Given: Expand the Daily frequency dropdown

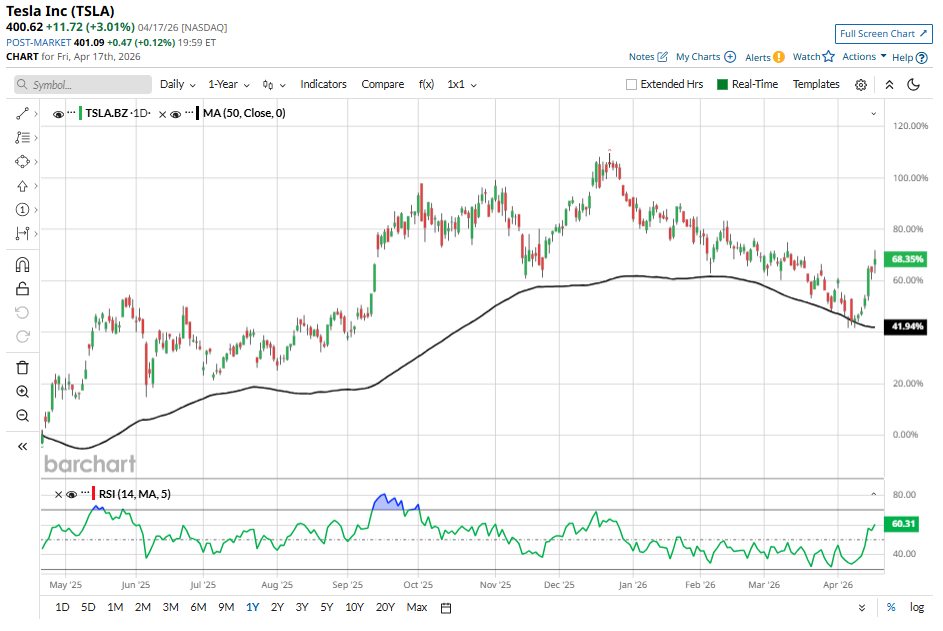Looking at the screenshot, I should click(178, 85).
